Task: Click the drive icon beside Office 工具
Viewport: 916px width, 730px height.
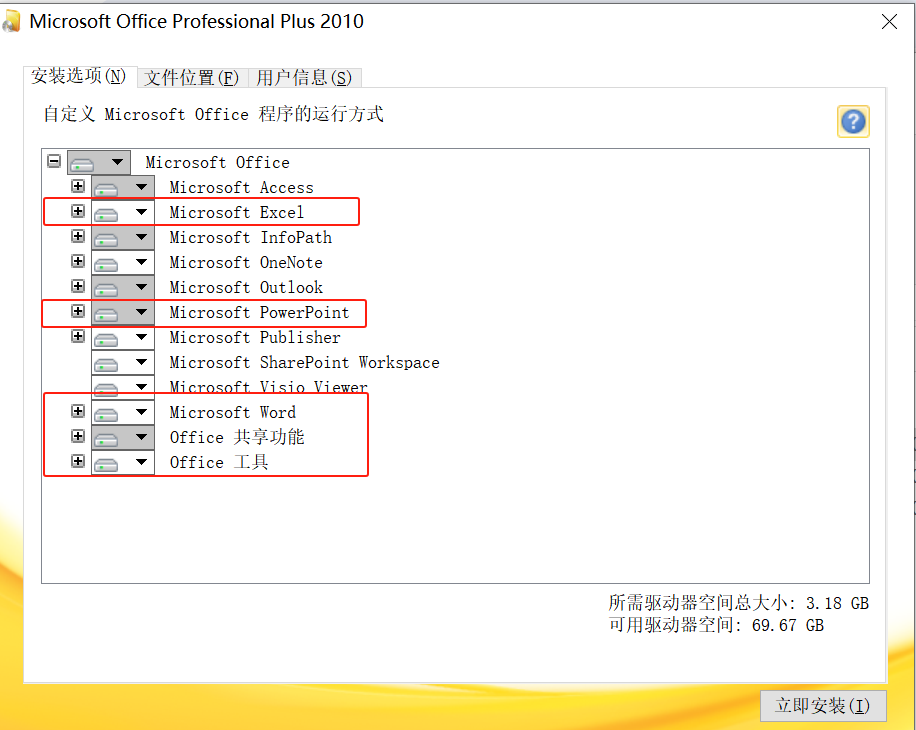Action: click(107, 463)
